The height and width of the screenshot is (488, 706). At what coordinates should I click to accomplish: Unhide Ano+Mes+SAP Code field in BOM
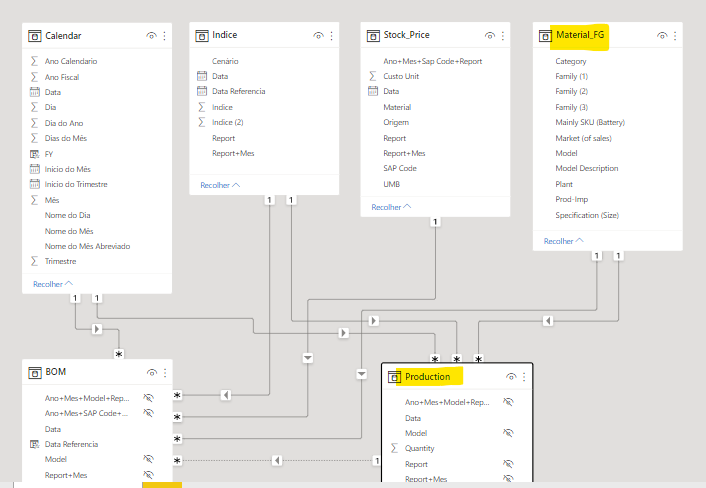pyautogui.click(x=148, y=413)
